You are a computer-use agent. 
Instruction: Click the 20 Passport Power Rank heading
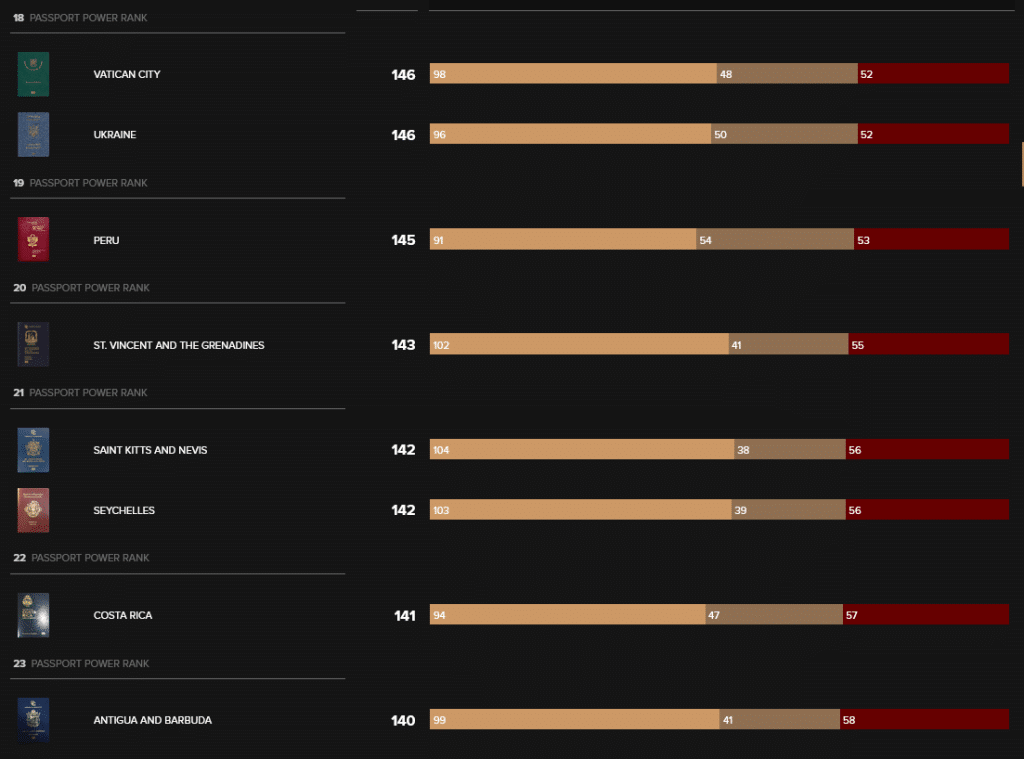[x=82, y=287]
